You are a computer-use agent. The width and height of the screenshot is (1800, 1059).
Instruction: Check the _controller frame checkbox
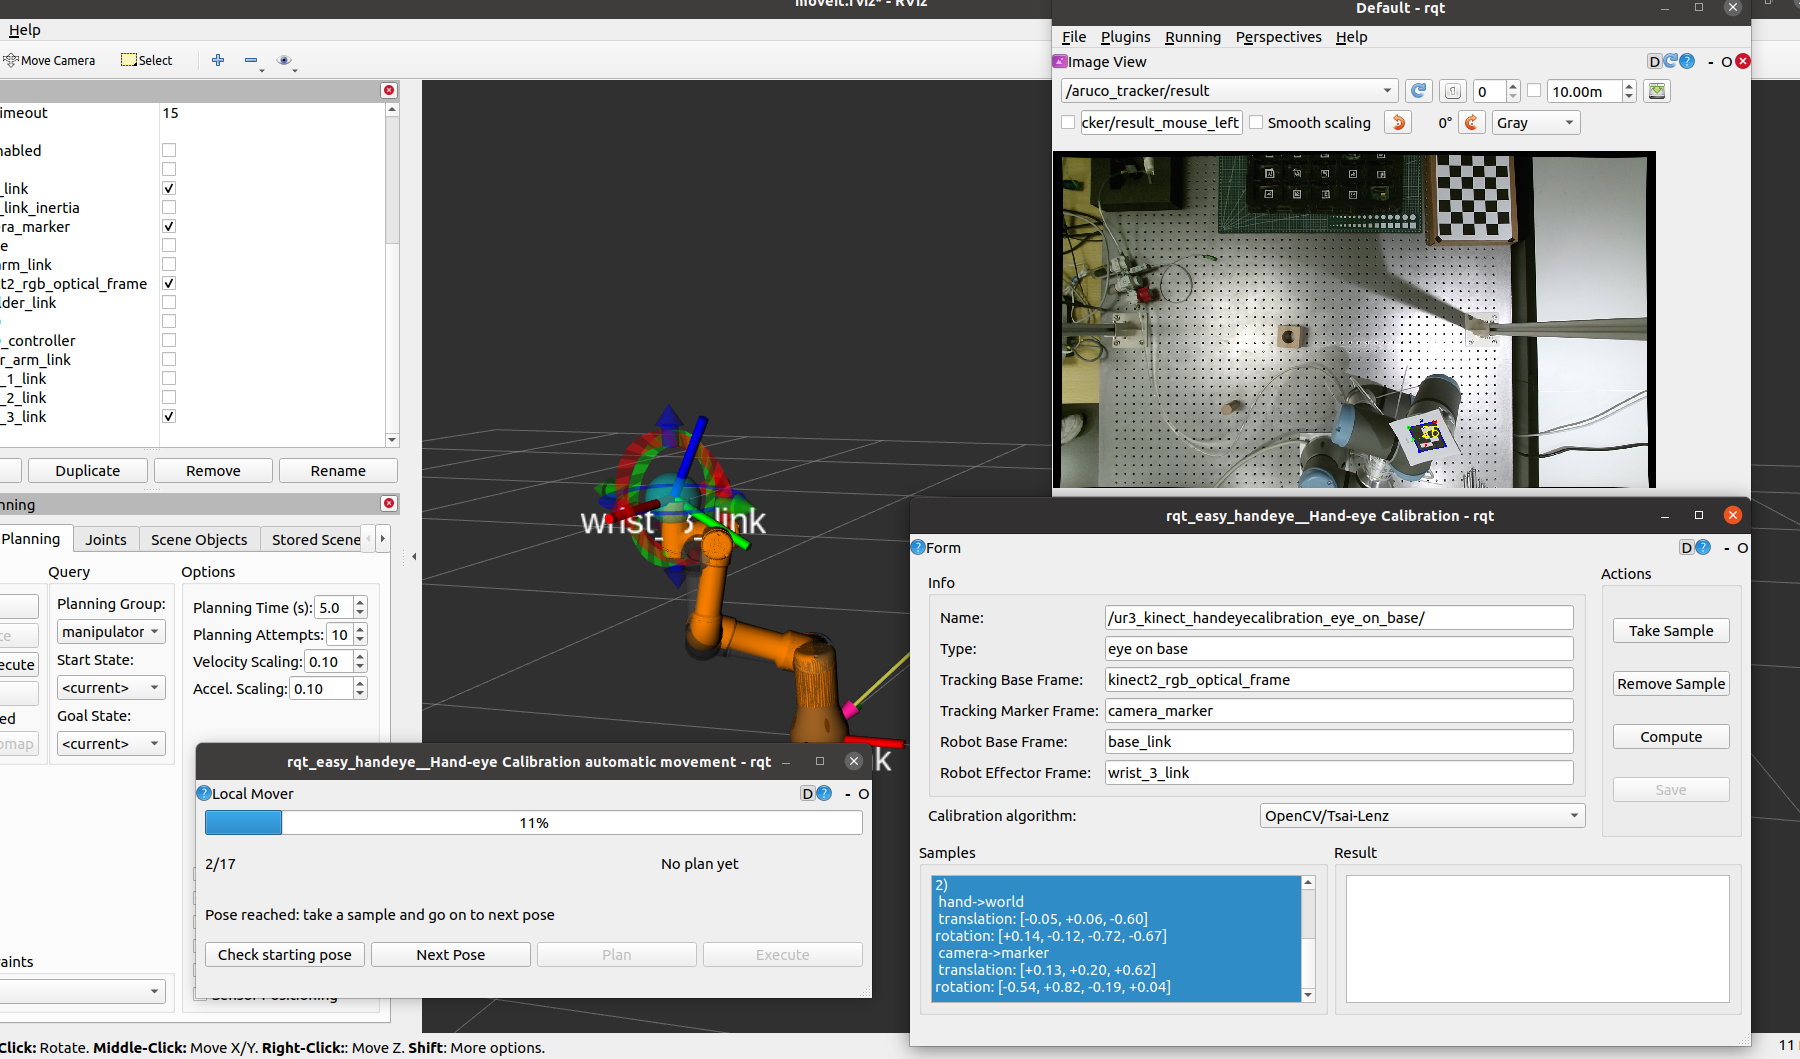169,340
